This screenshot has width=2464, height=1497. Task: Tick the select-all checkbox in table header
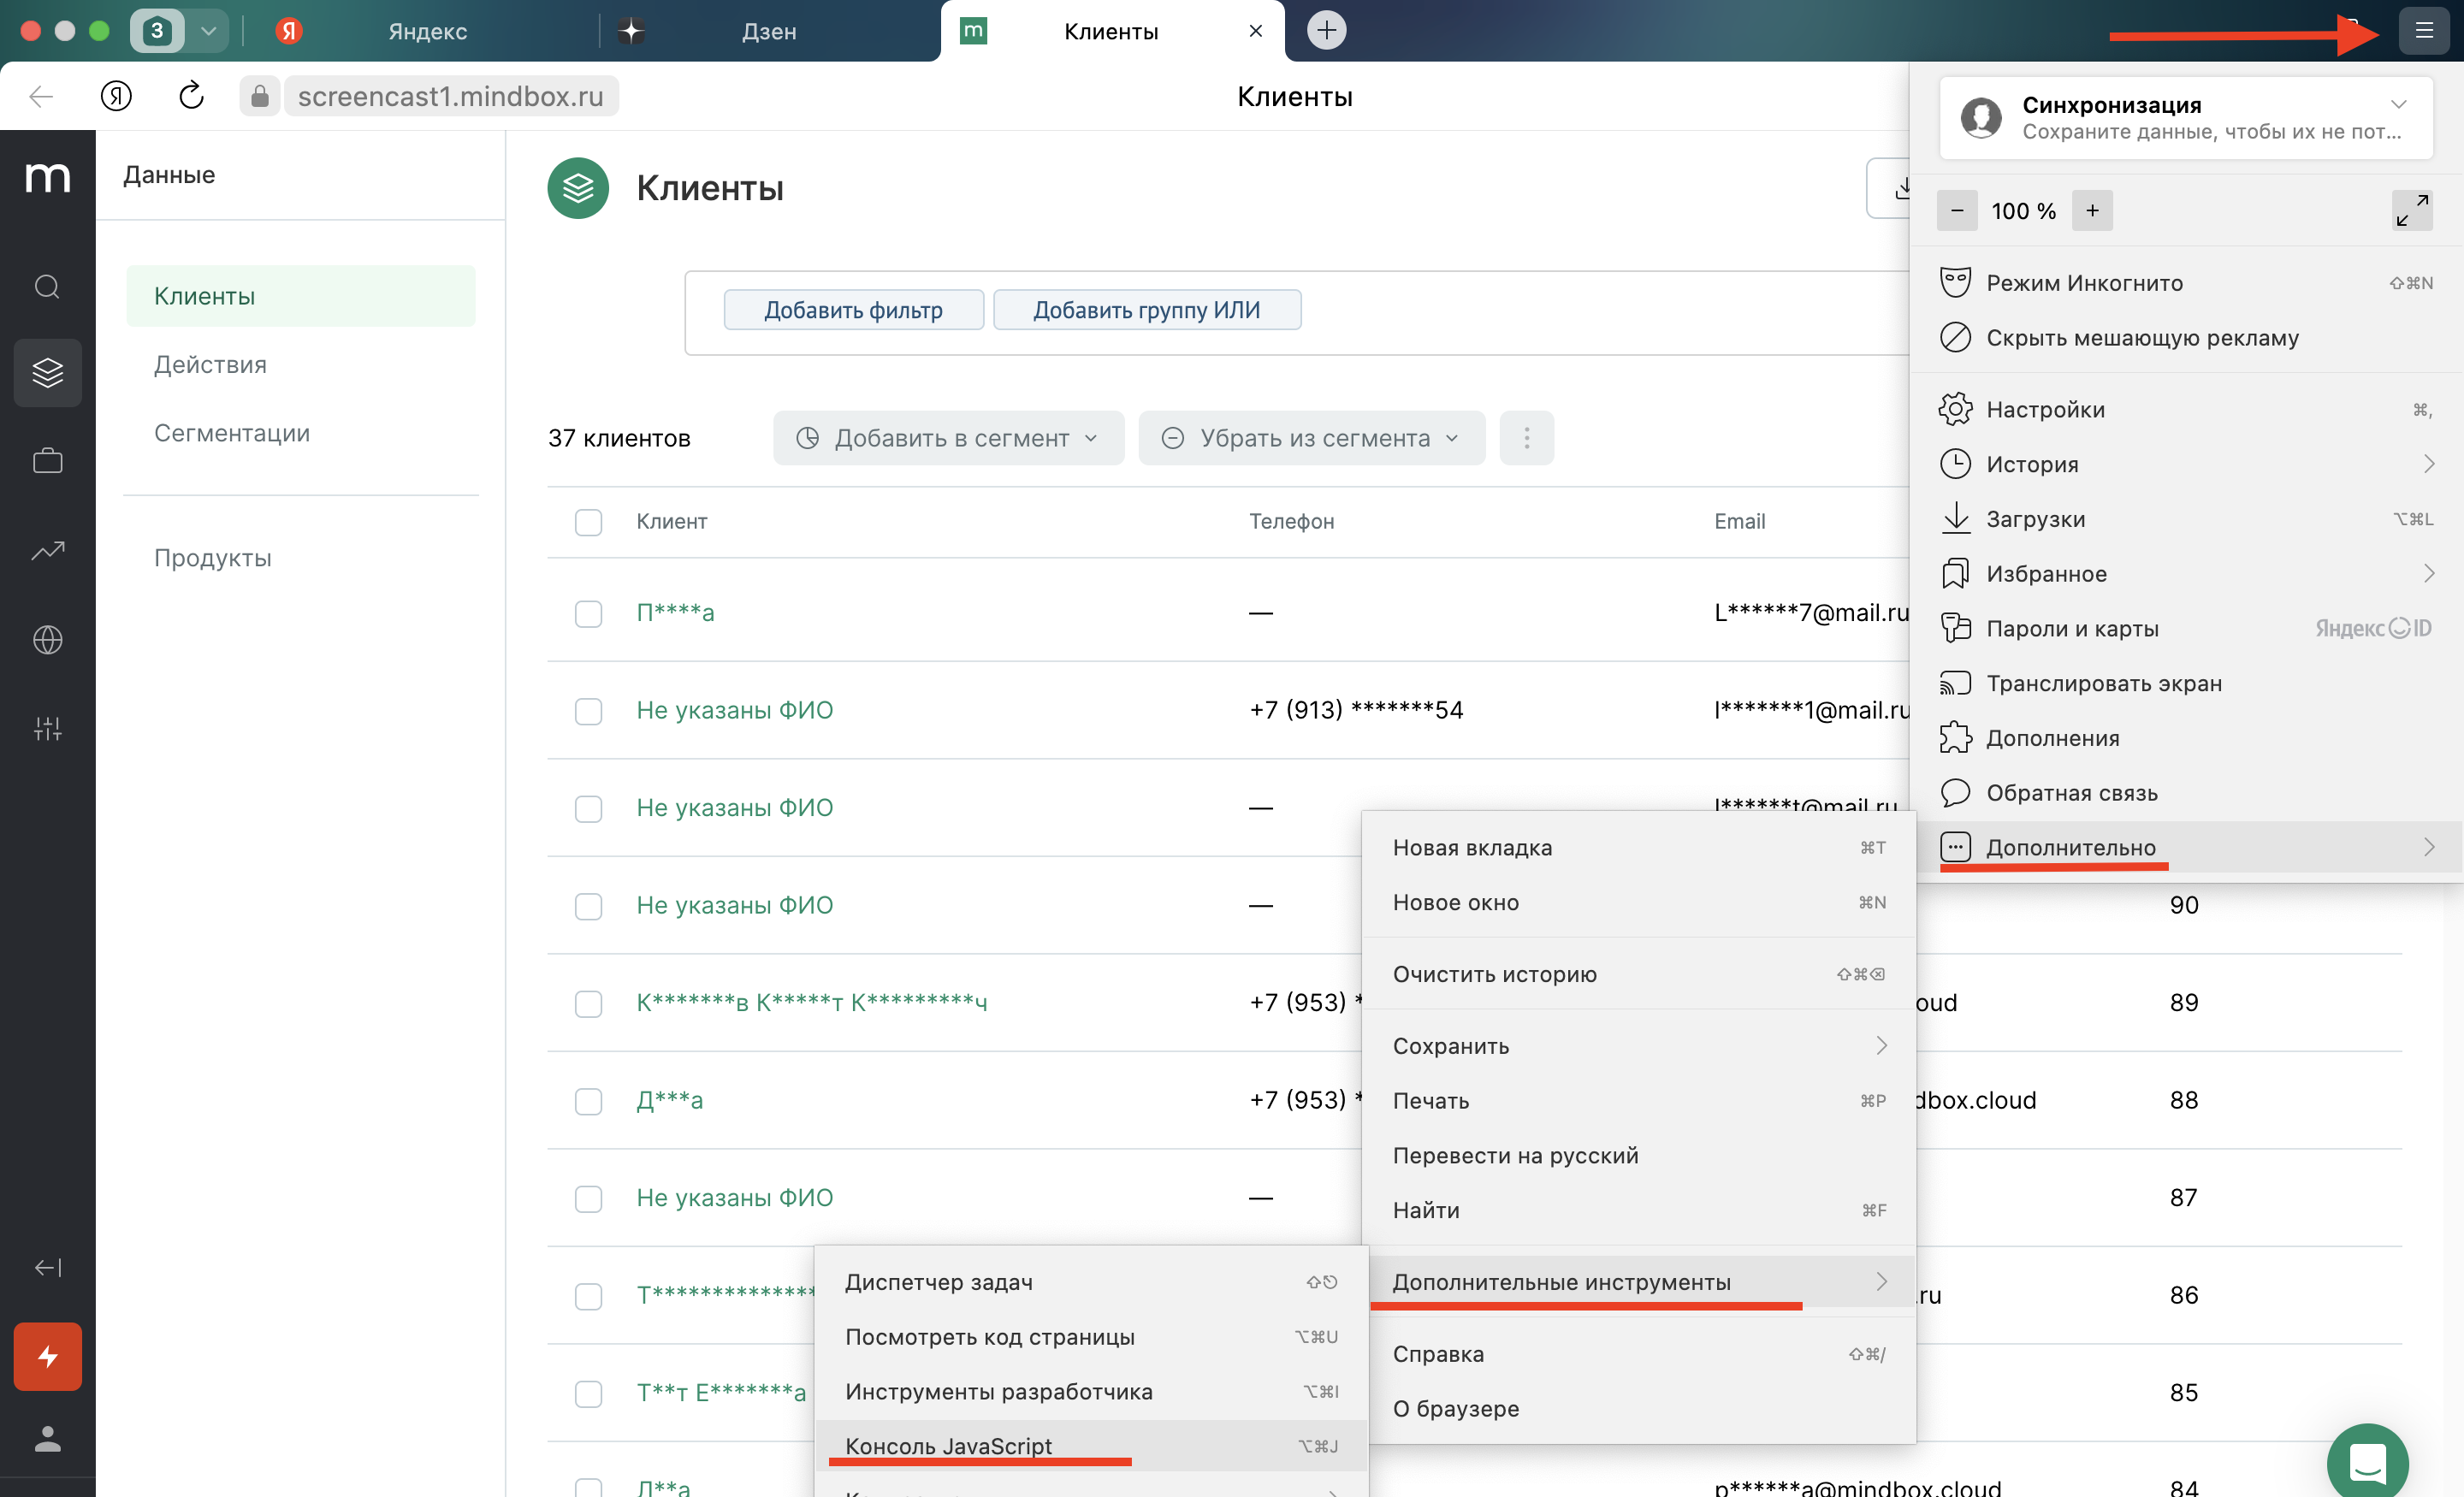coord(588,522)
